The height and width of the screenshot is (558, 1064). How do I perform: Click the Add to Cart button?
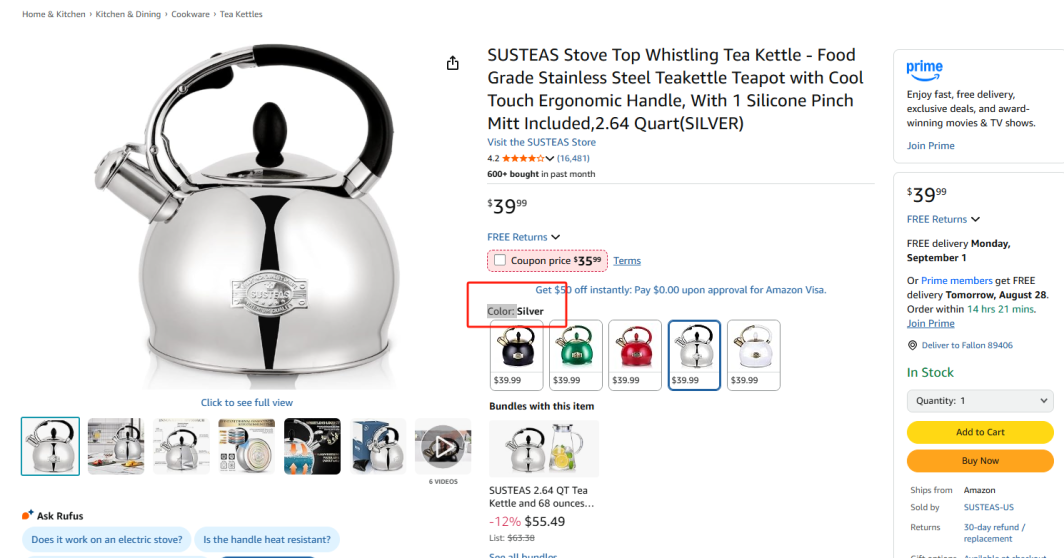[979, 432]
